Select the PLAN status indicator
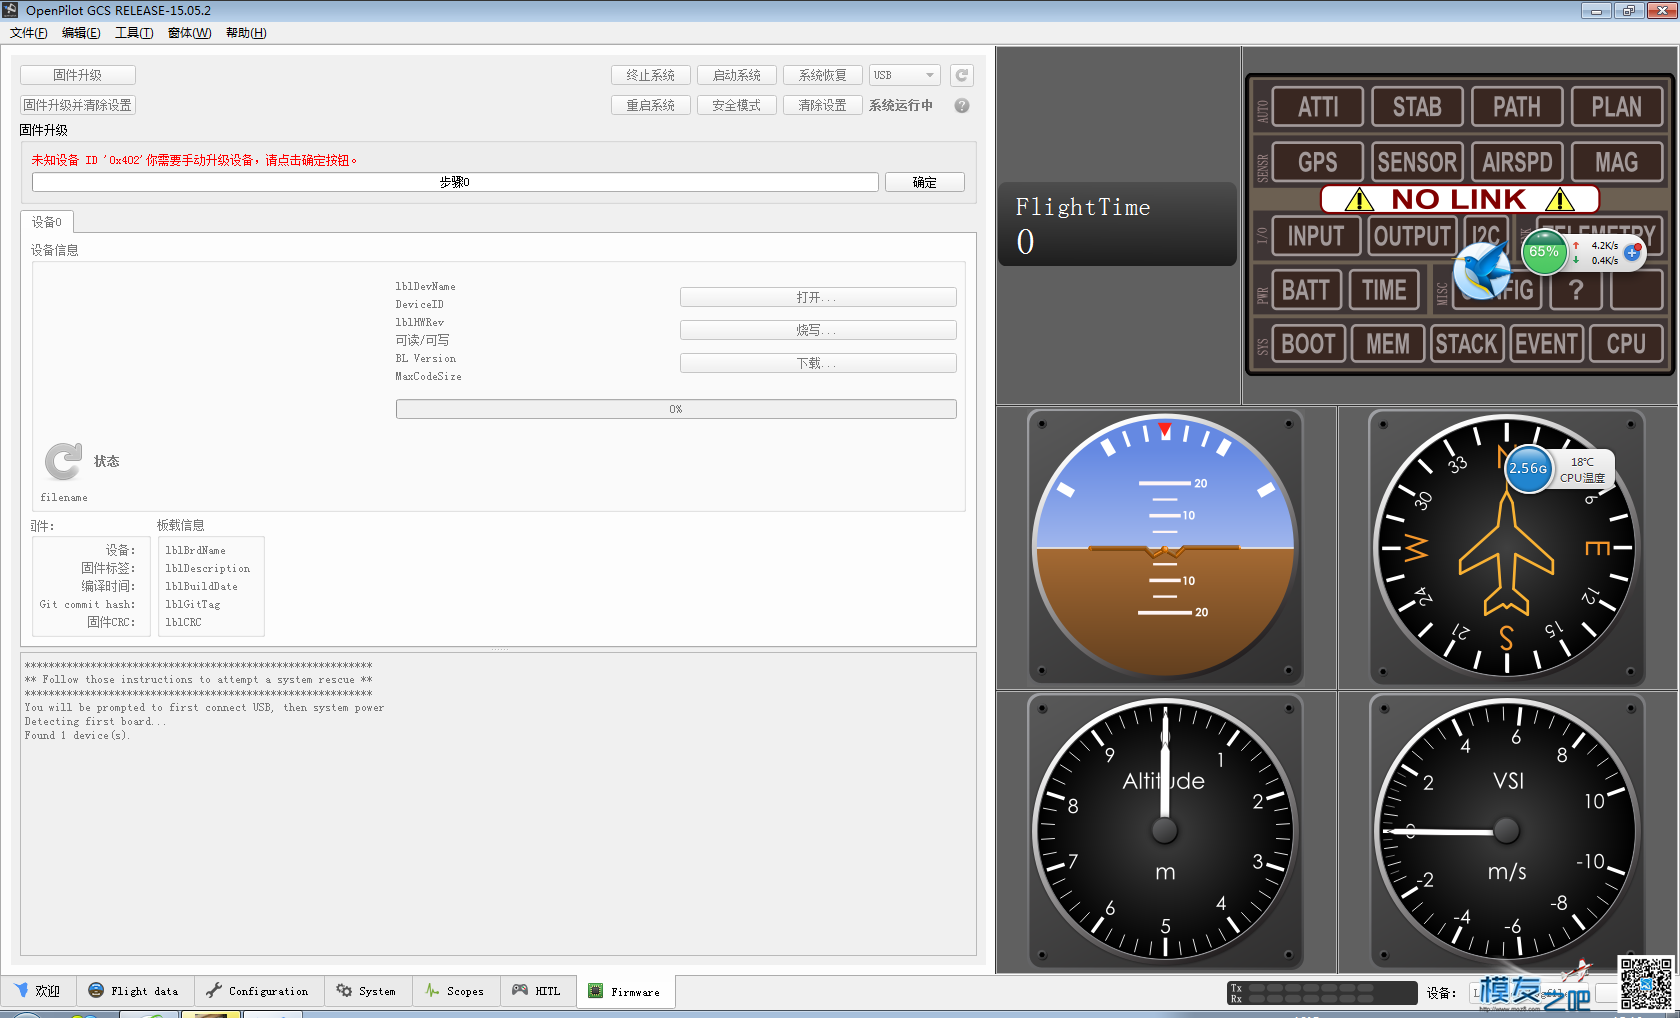Screen dimensions: 1680x1018 1616,107
